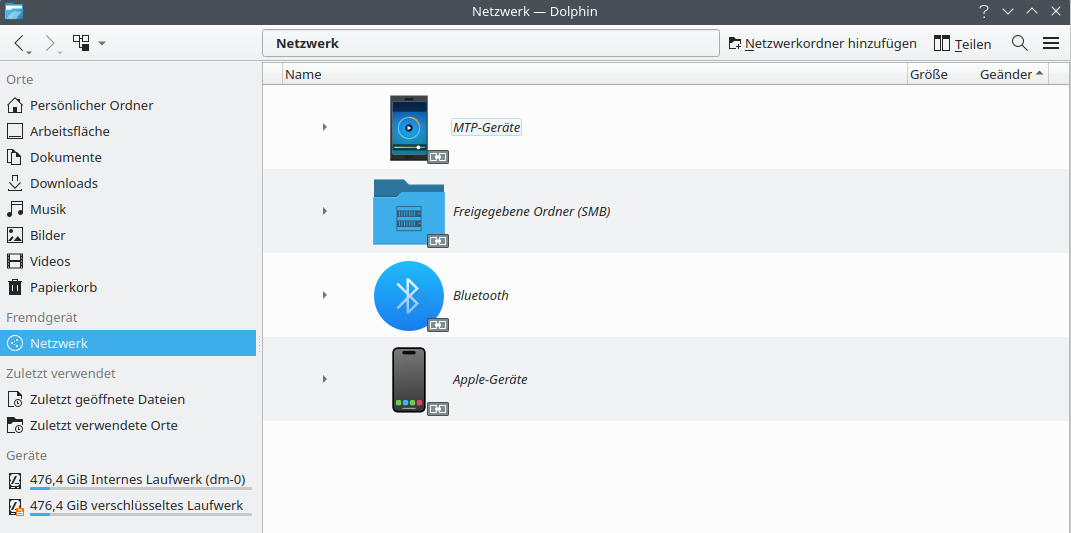Open Arbeitsfläche in sidebar

pyautogui.click(x=128, y=131)
